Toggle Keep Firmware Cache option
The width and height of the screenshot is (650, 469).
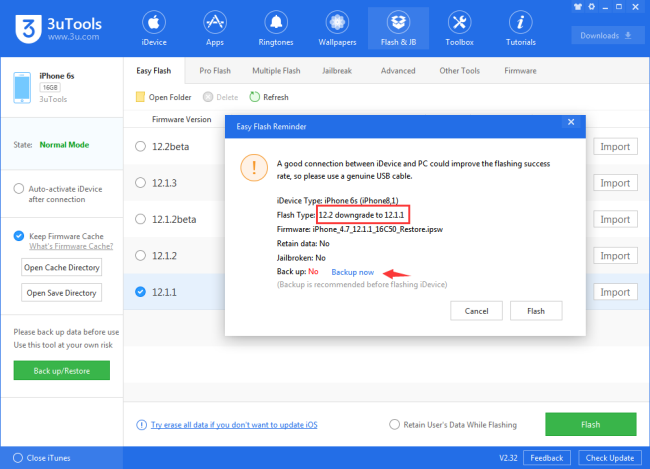(19, 236)
